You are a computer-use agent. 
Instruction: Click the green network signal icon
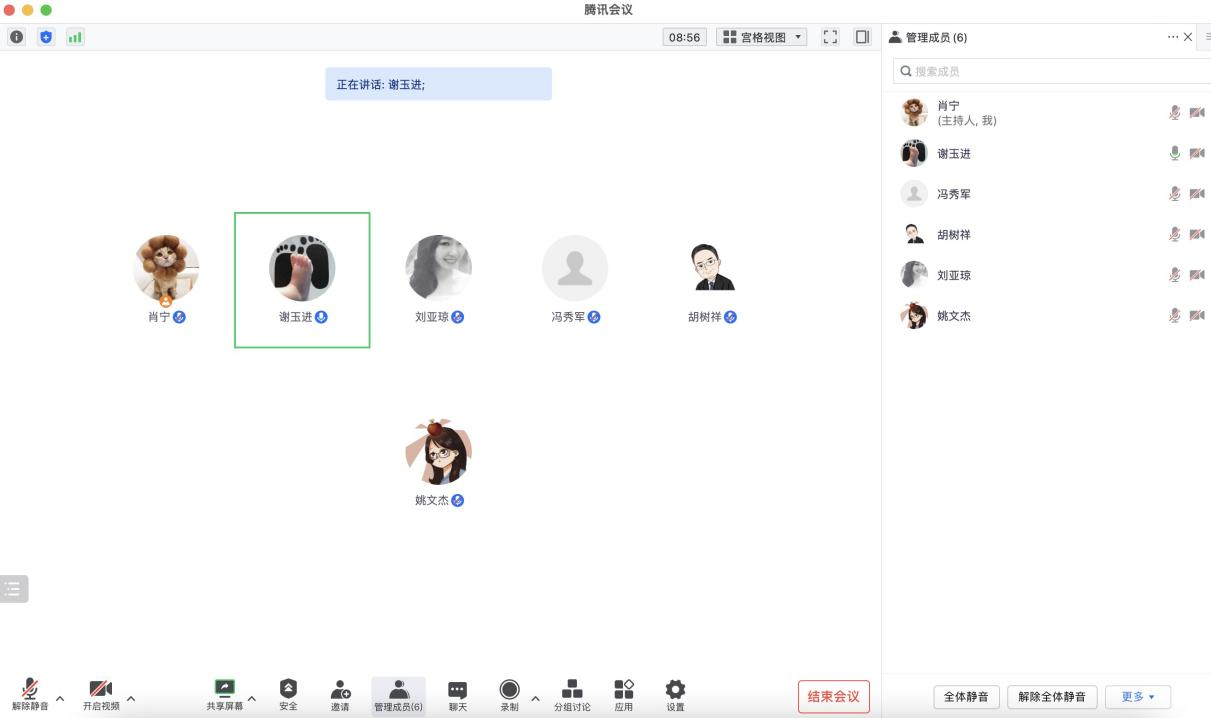[x=75, y=37]
